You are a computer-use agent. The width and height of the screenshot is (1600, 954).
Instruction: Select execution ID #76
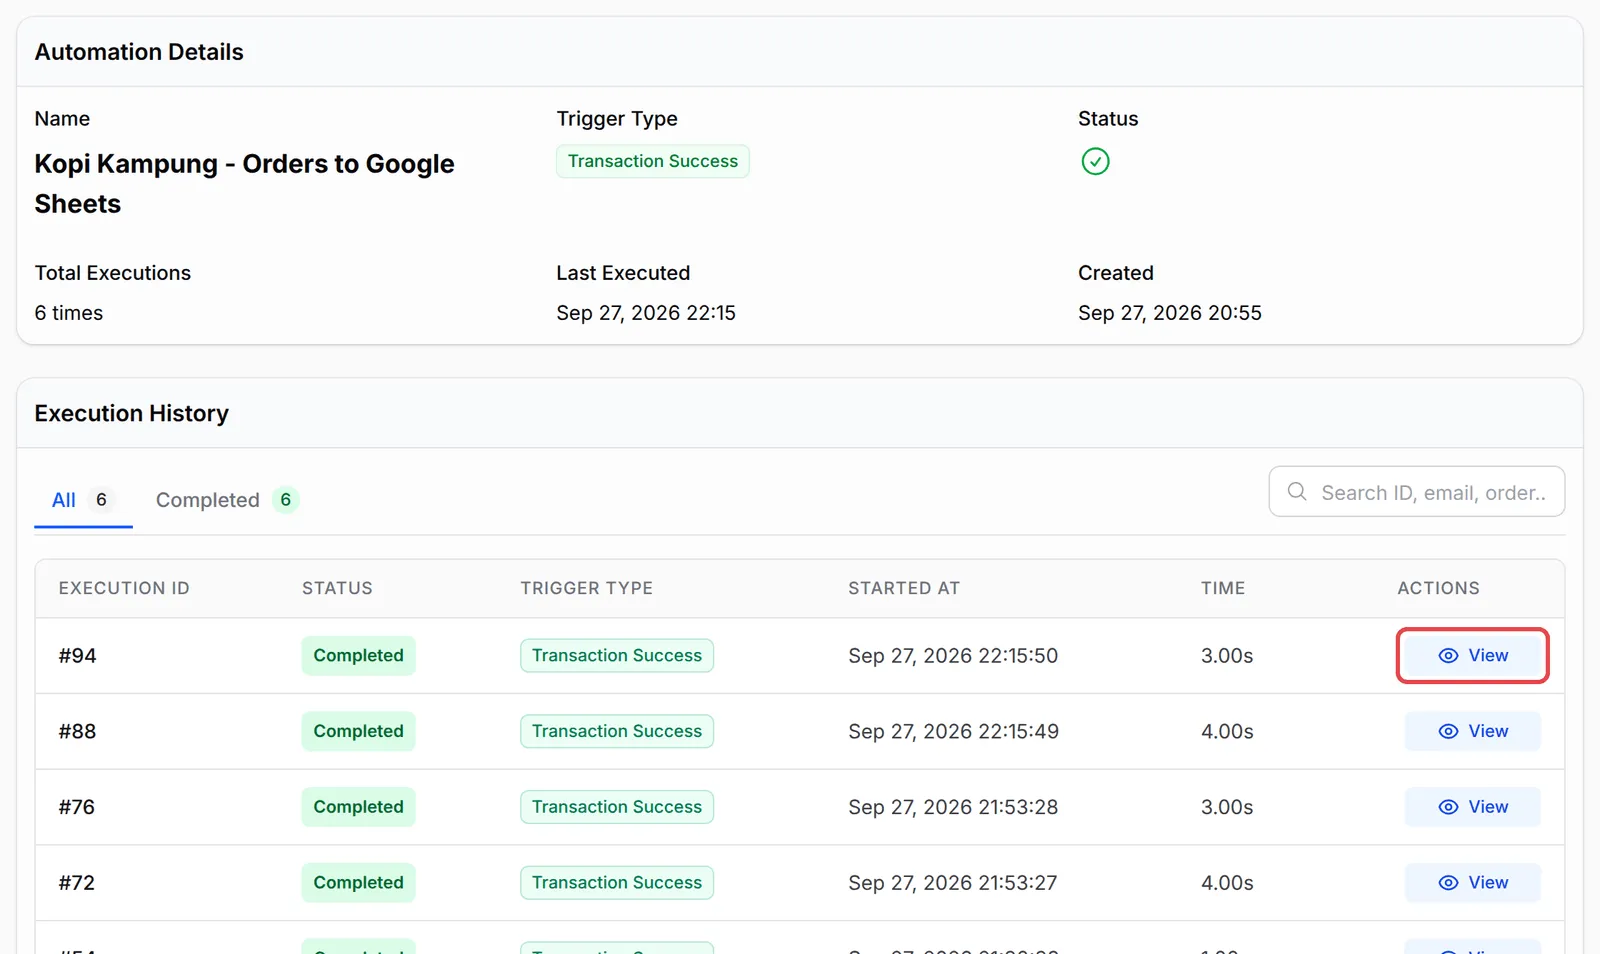[x=77, y=807]
